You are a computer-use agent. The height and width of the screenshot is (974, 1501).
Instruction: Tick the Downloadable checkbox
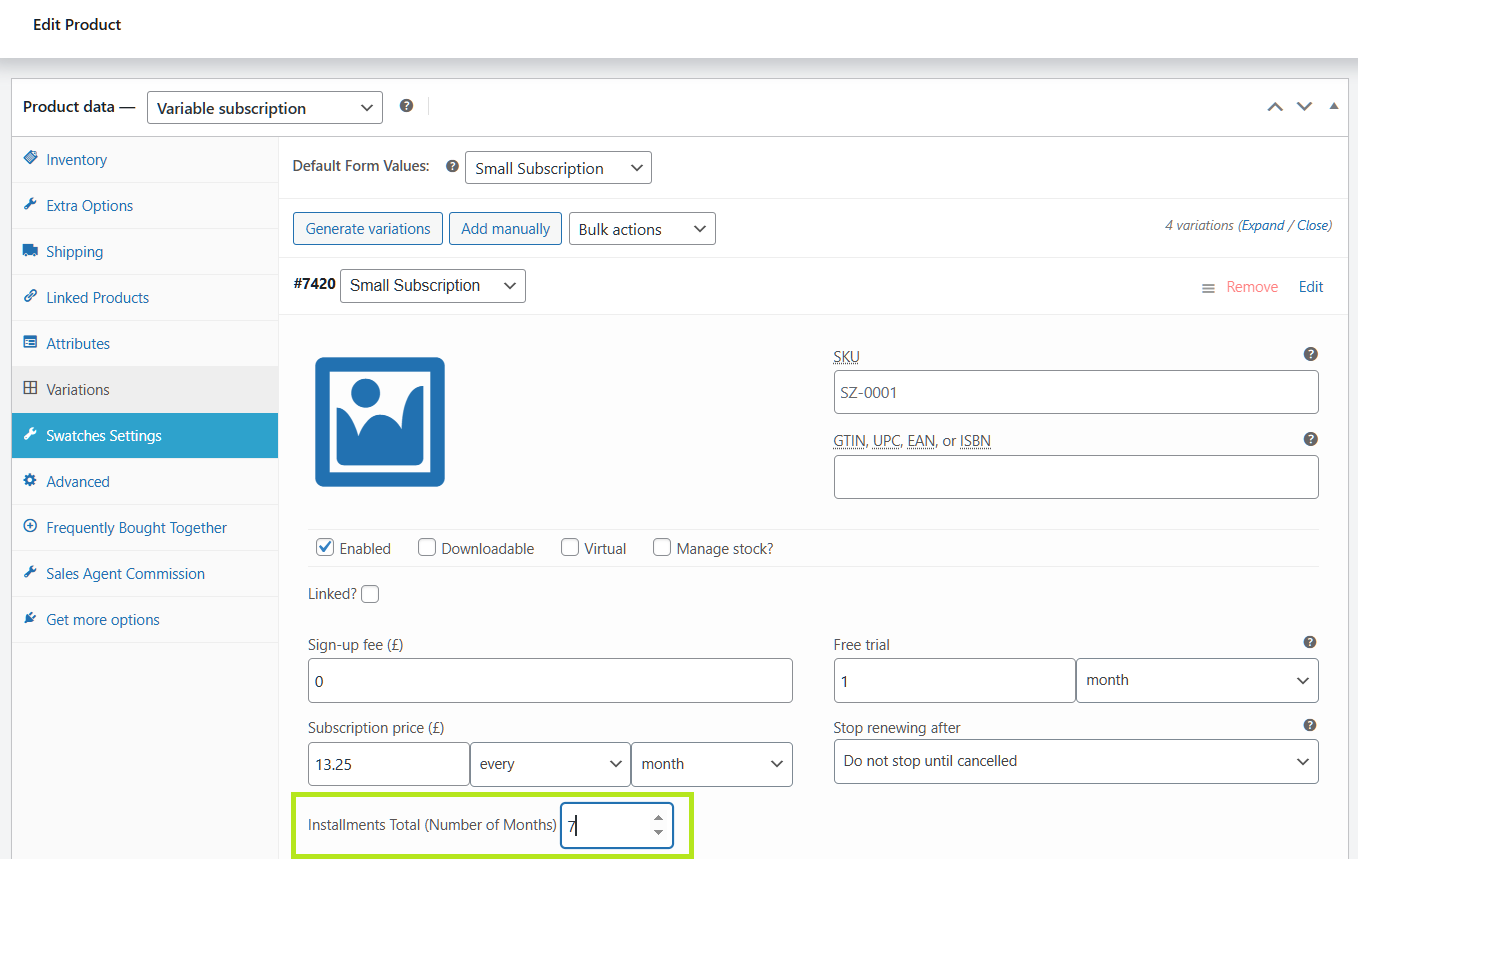(x=427, y=547)
